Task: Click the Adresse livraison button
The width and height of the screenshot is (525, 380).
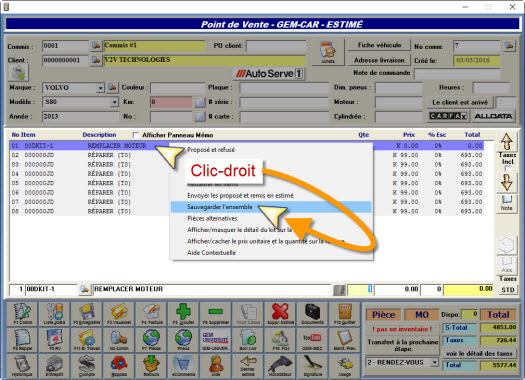Action: (x=379, y=60)
